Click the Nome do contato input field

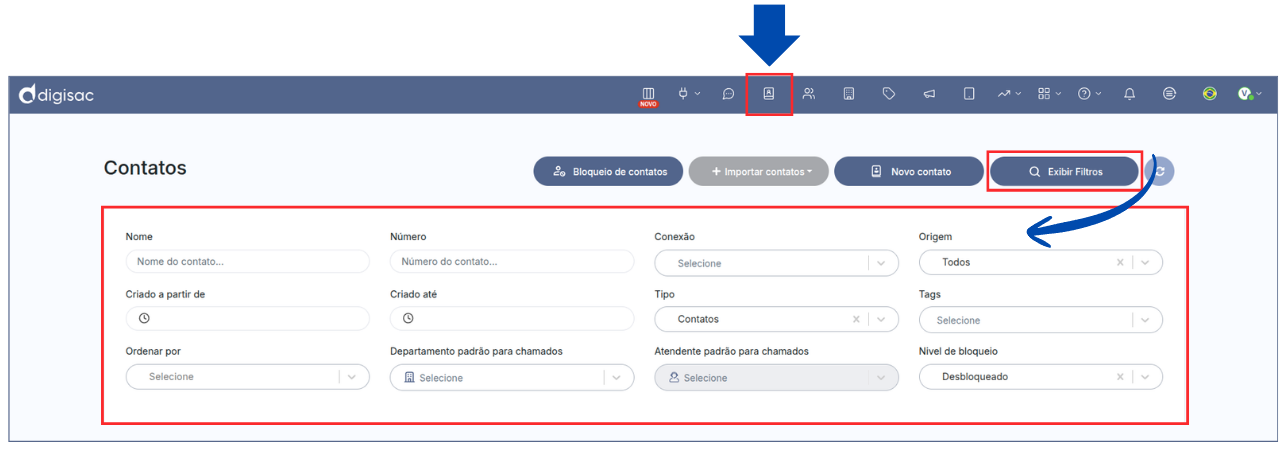tap(247, 262)
